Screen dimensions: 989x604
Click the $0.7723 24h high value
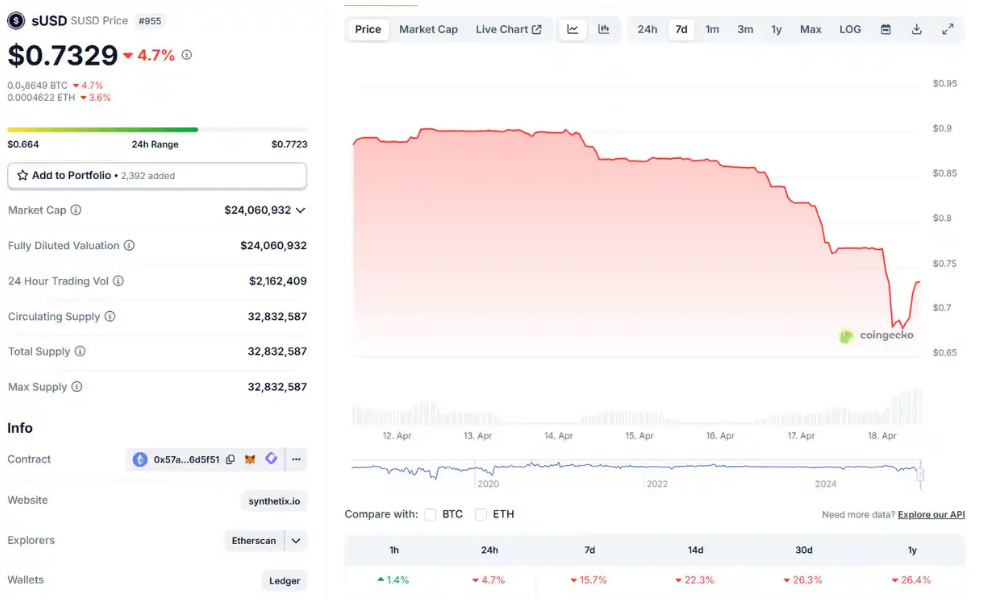289,144
